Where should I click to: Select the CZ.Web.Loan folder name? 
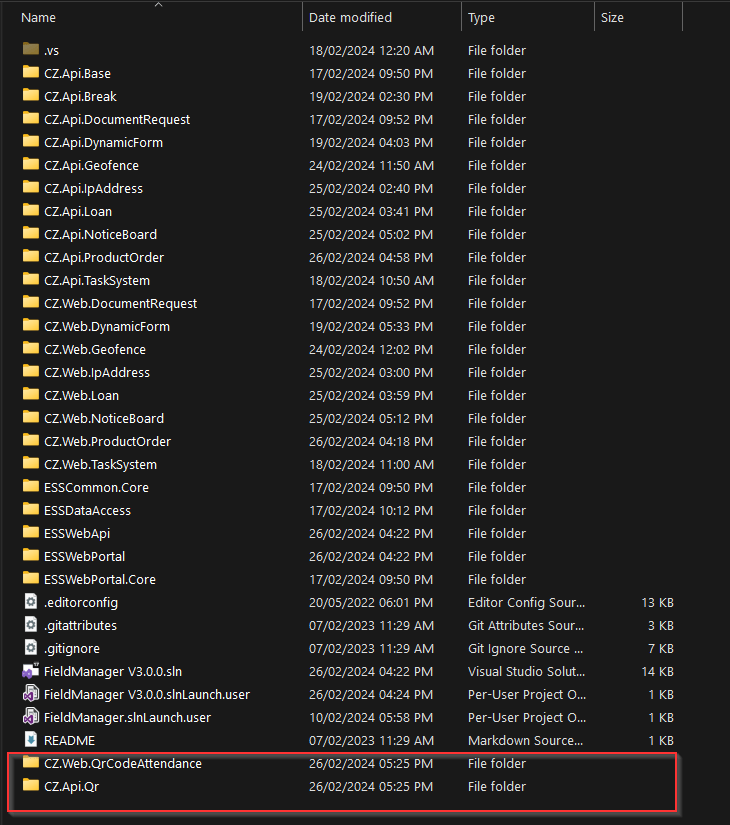(82, 396)
